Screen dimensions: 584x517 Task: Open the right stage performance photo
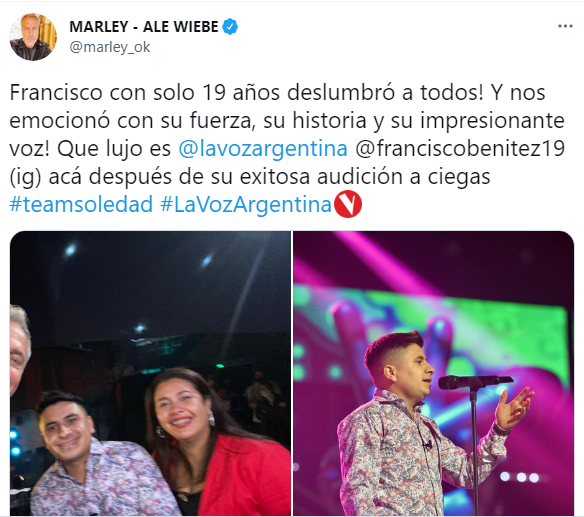point(434,373)
